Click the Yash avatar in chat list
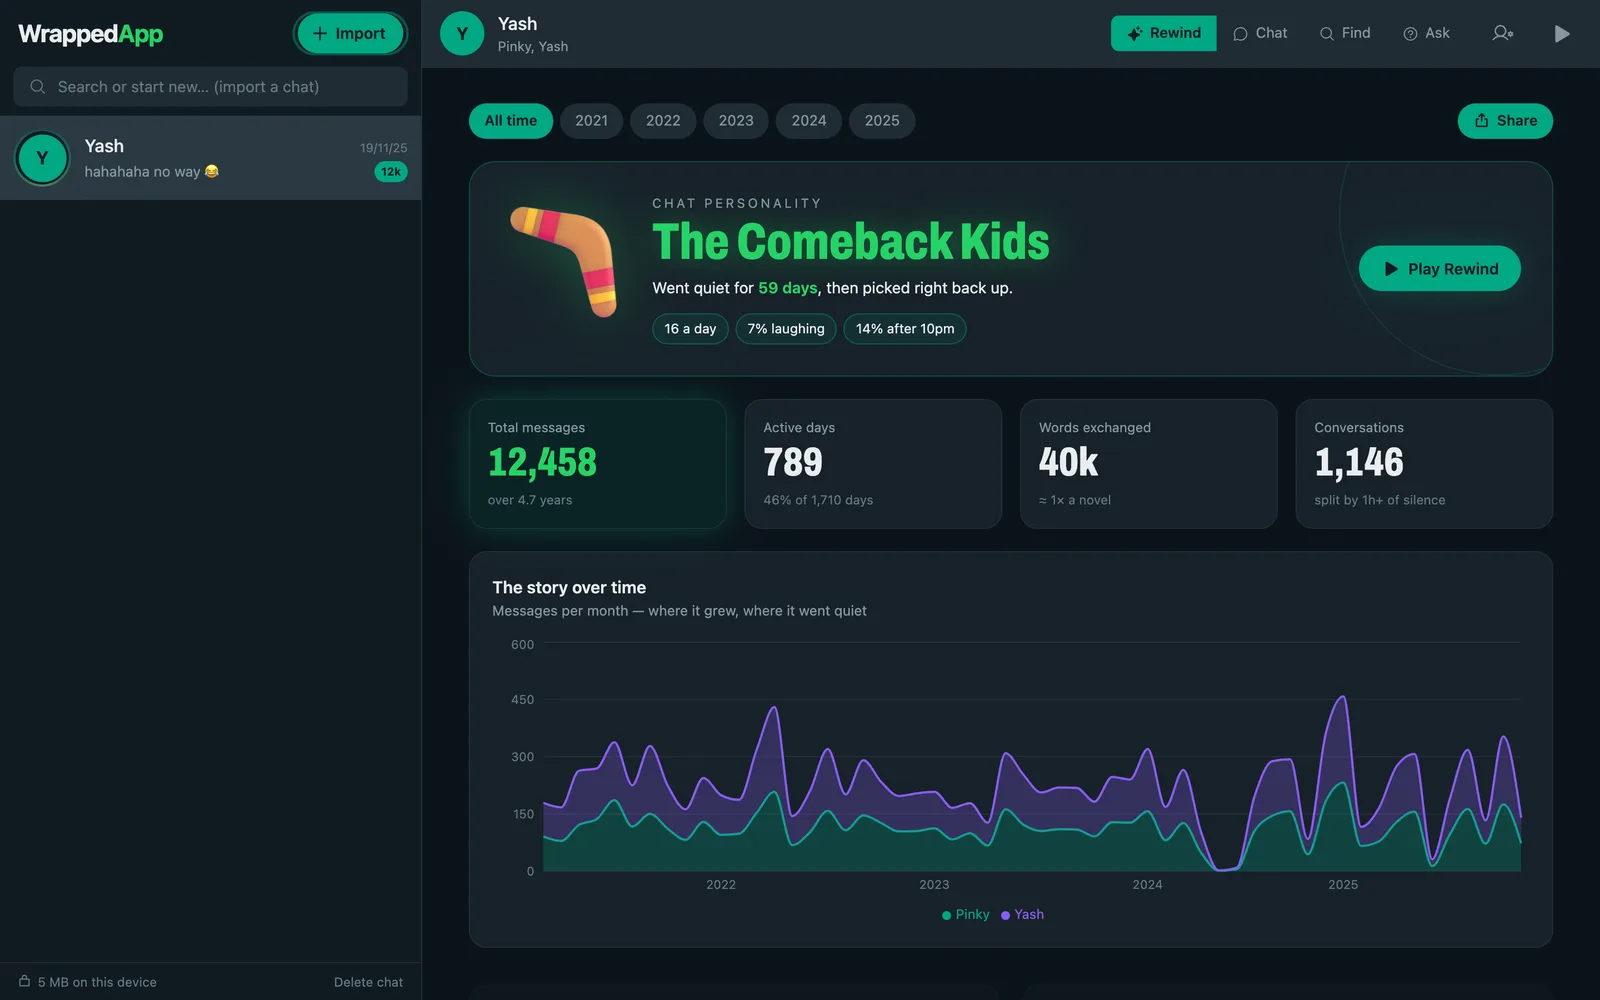Image resolution: width=1600 pixels, height=1000 pixels. coord(42,158)
